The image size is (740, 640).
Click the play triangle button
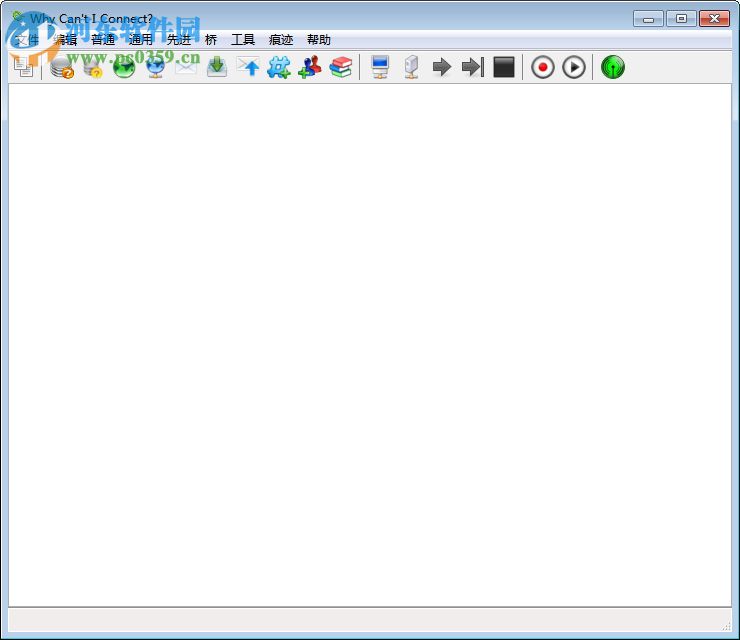(x=574, y=67)
